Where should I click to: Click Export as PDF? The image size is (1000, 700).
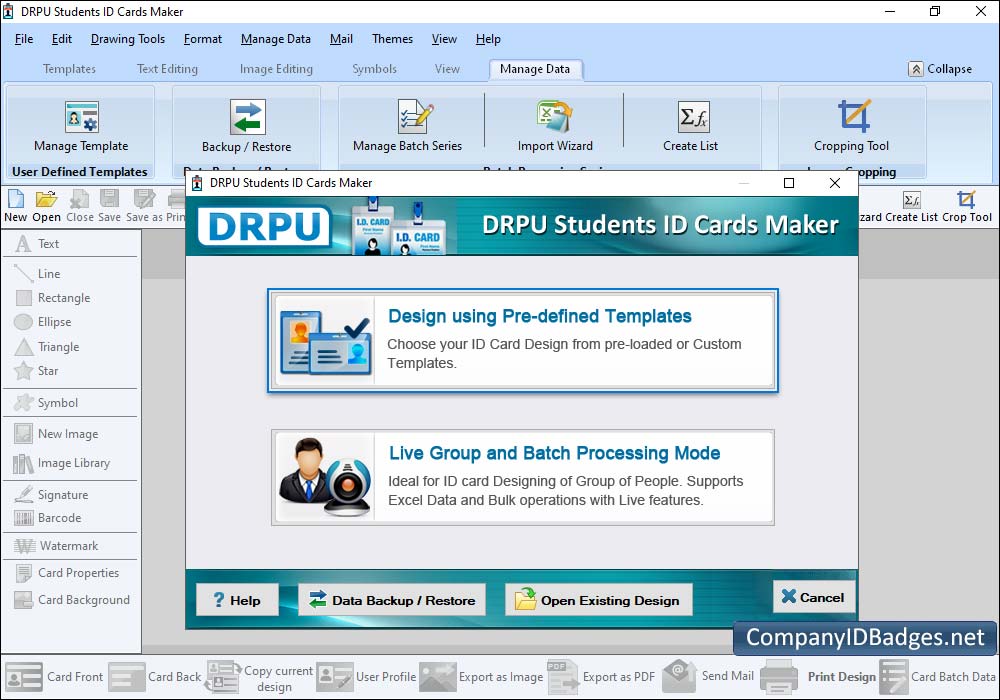pos(601,676)
